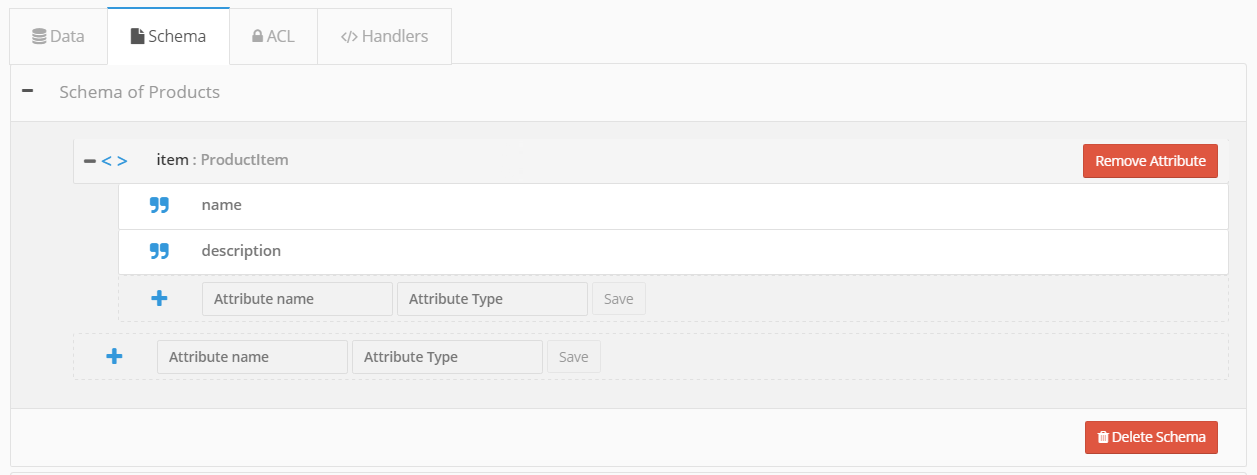
Task: Open the Handlers tab
Action: click(384, 37)
